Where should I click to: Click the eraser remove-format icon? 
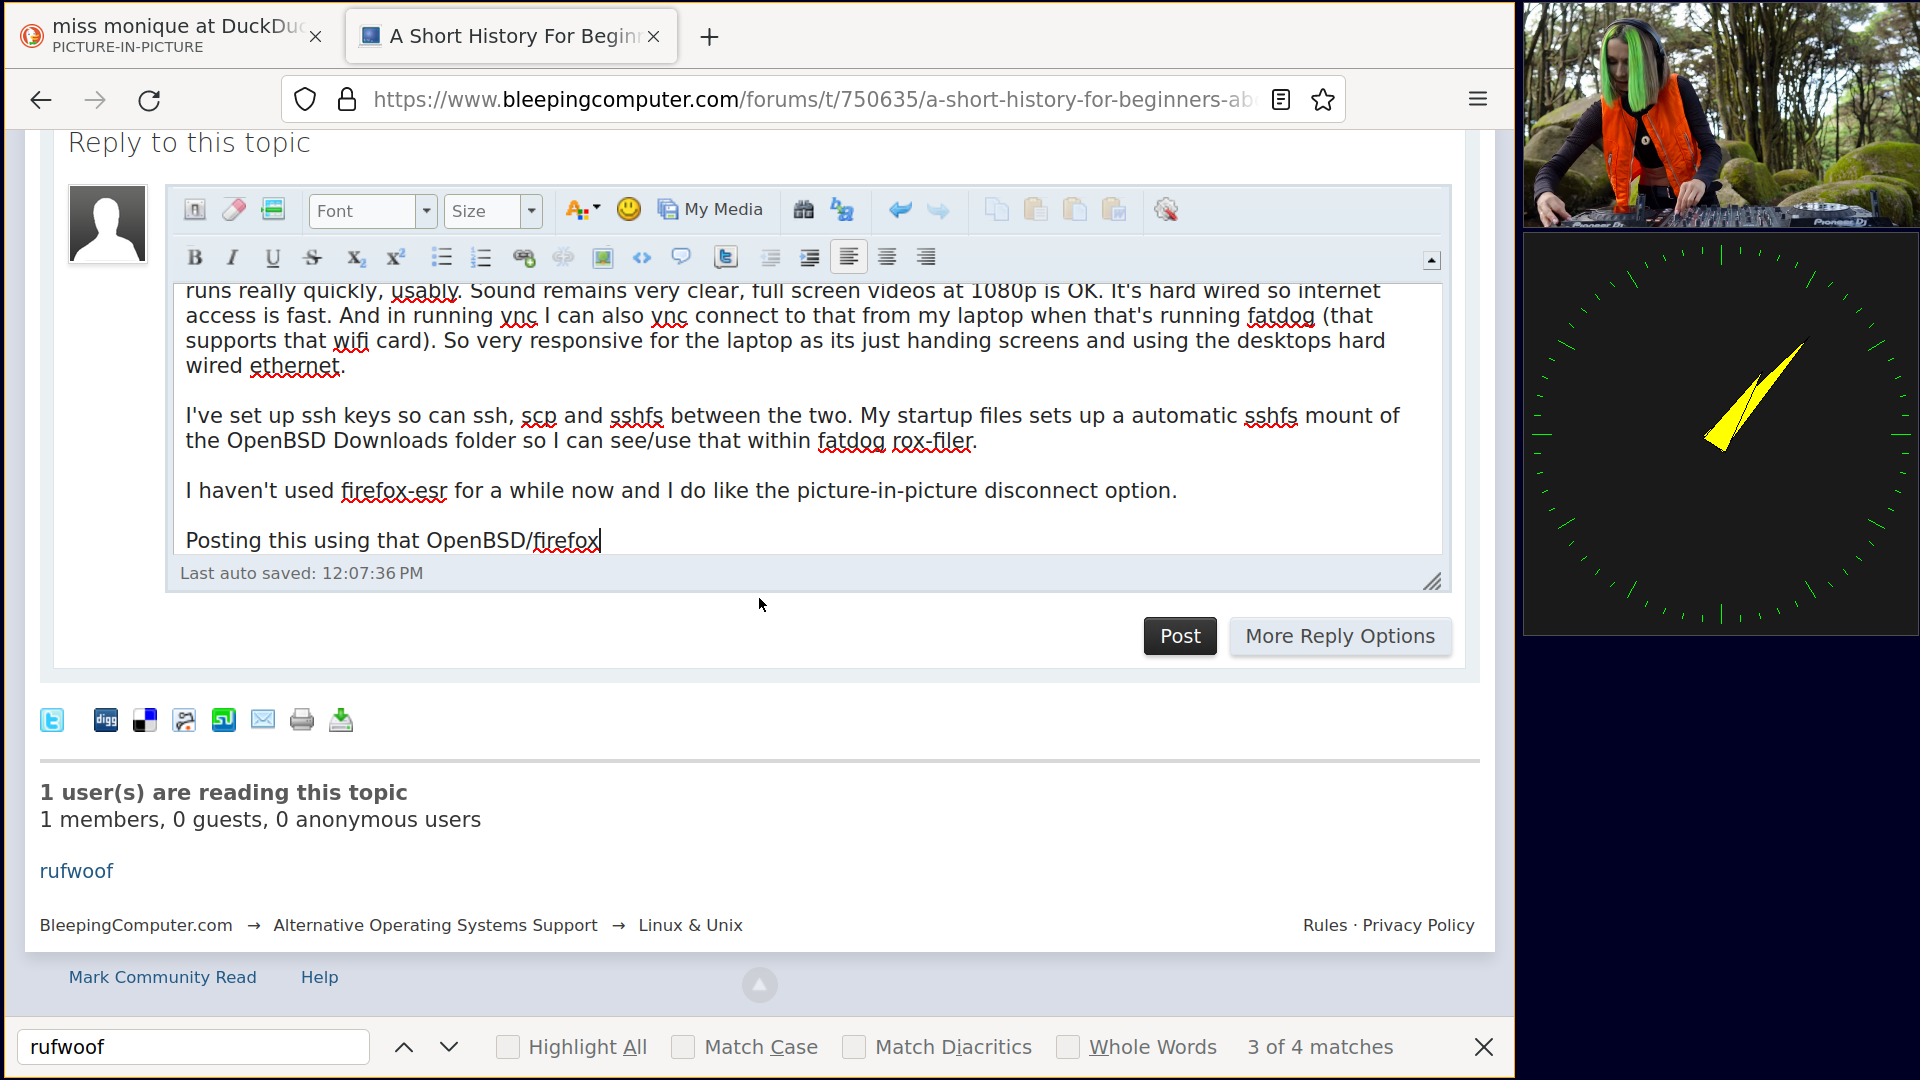click(x=234, y=210)
